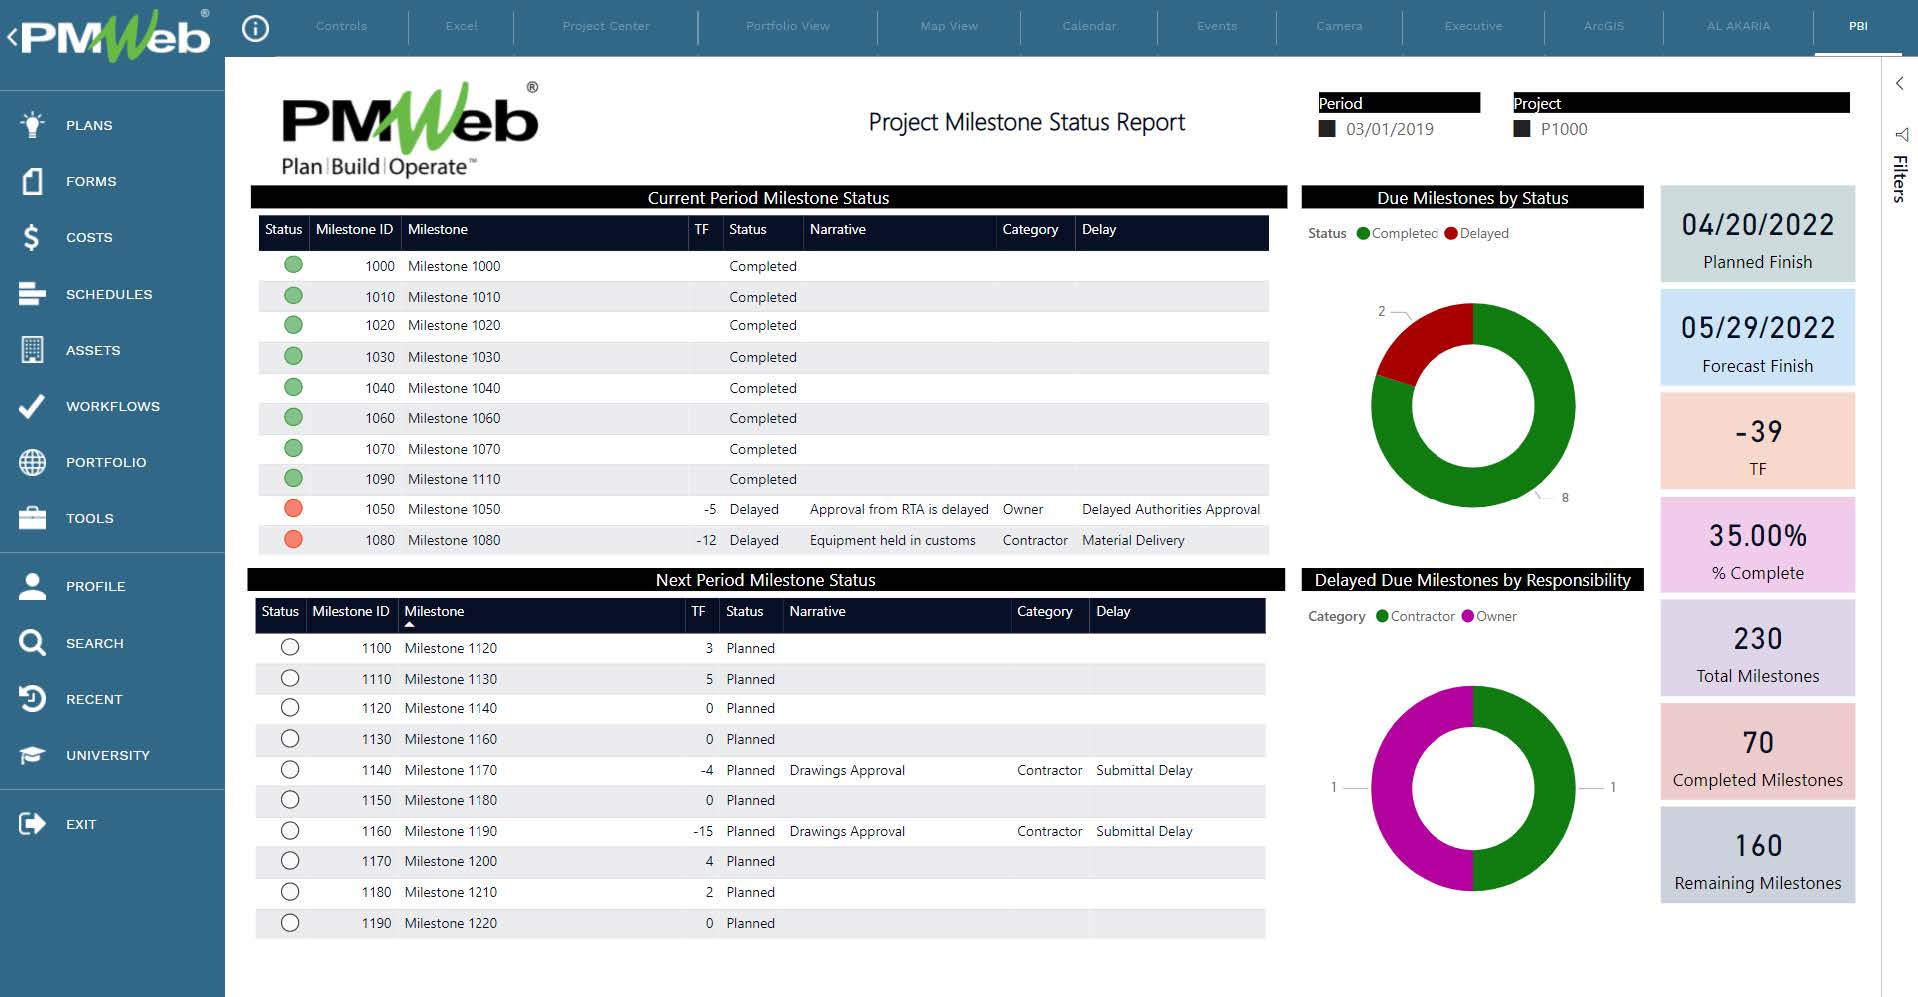The image size is (1918, 997).
Task: Open the ArcGIS tab
Action: point(1604,26)
